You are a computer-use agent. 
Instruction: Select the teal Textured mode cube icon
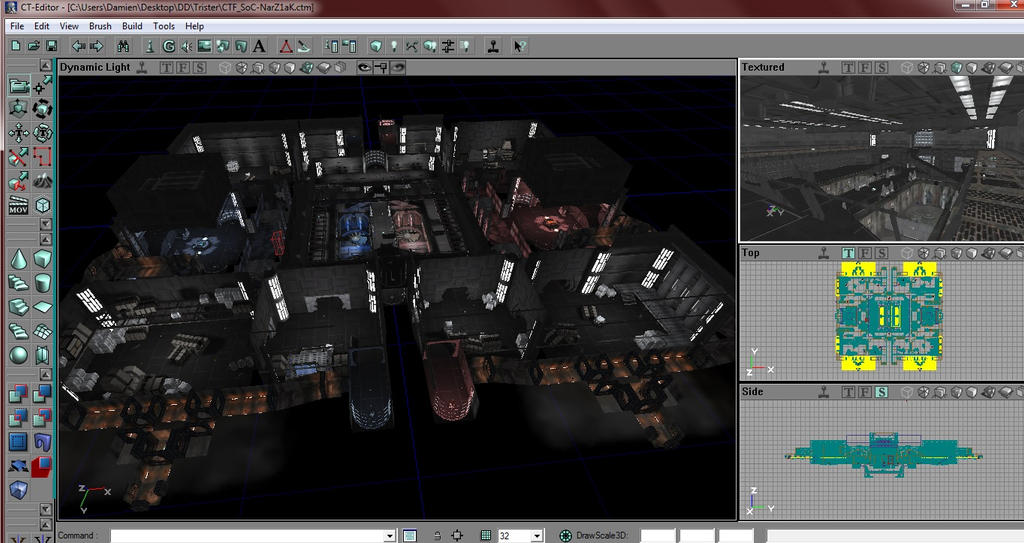[956, 67]
